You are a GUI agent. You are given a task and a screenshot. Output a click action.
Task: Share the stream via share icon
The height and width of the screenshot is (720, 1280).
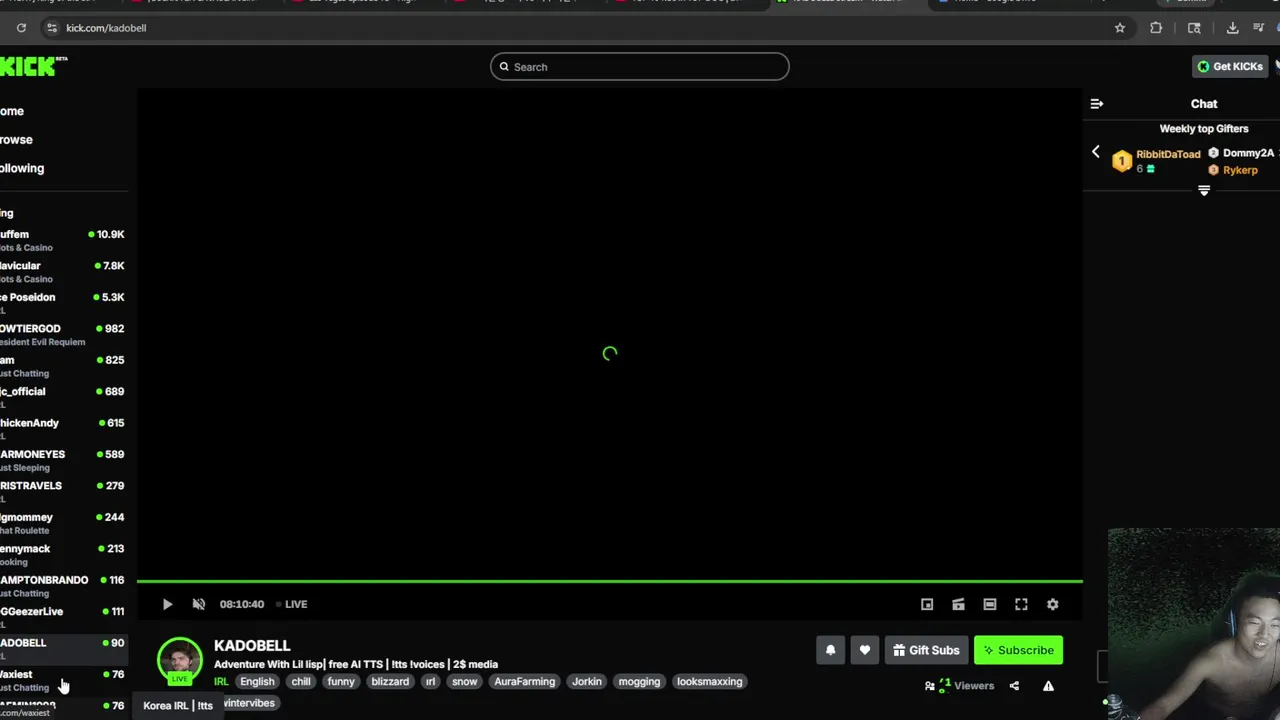tap(1014, 686)
